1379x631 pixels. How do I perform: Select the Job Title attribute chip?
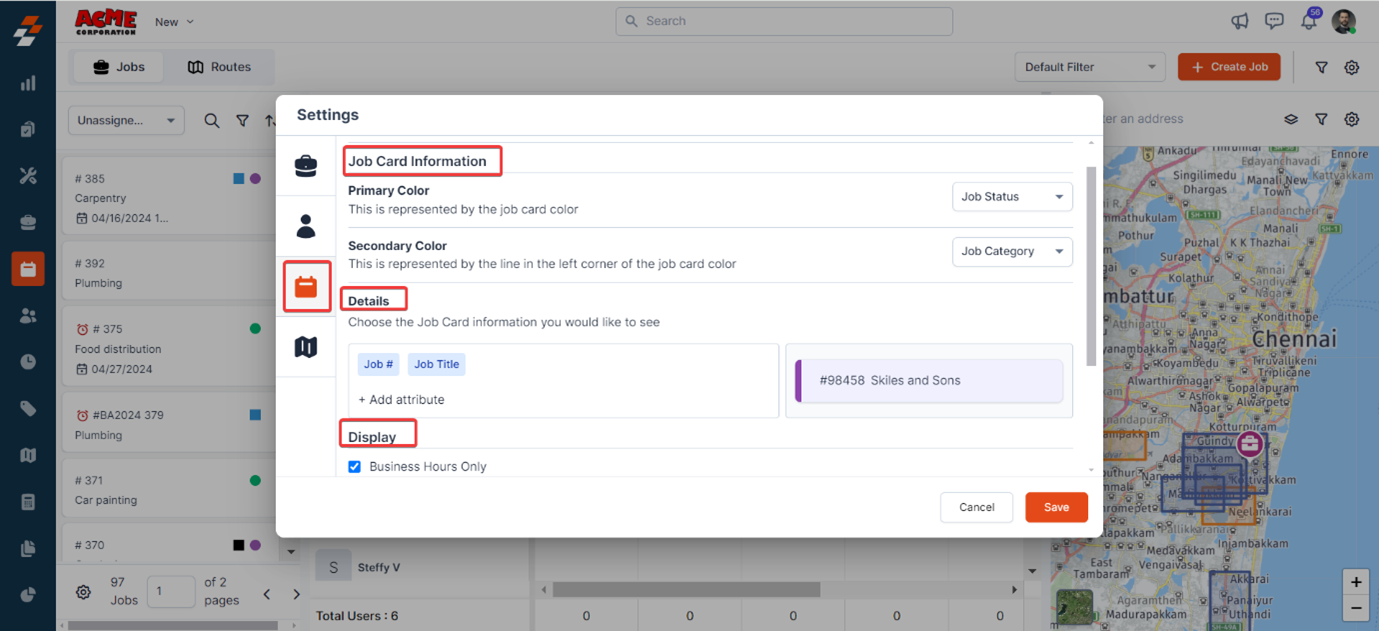(437, 364)
